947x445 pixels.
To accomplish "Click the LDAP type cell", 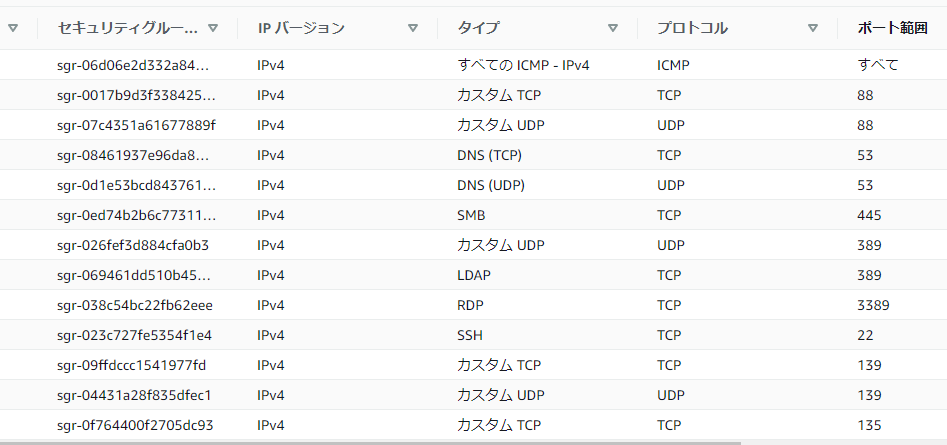I will (474, 275).
